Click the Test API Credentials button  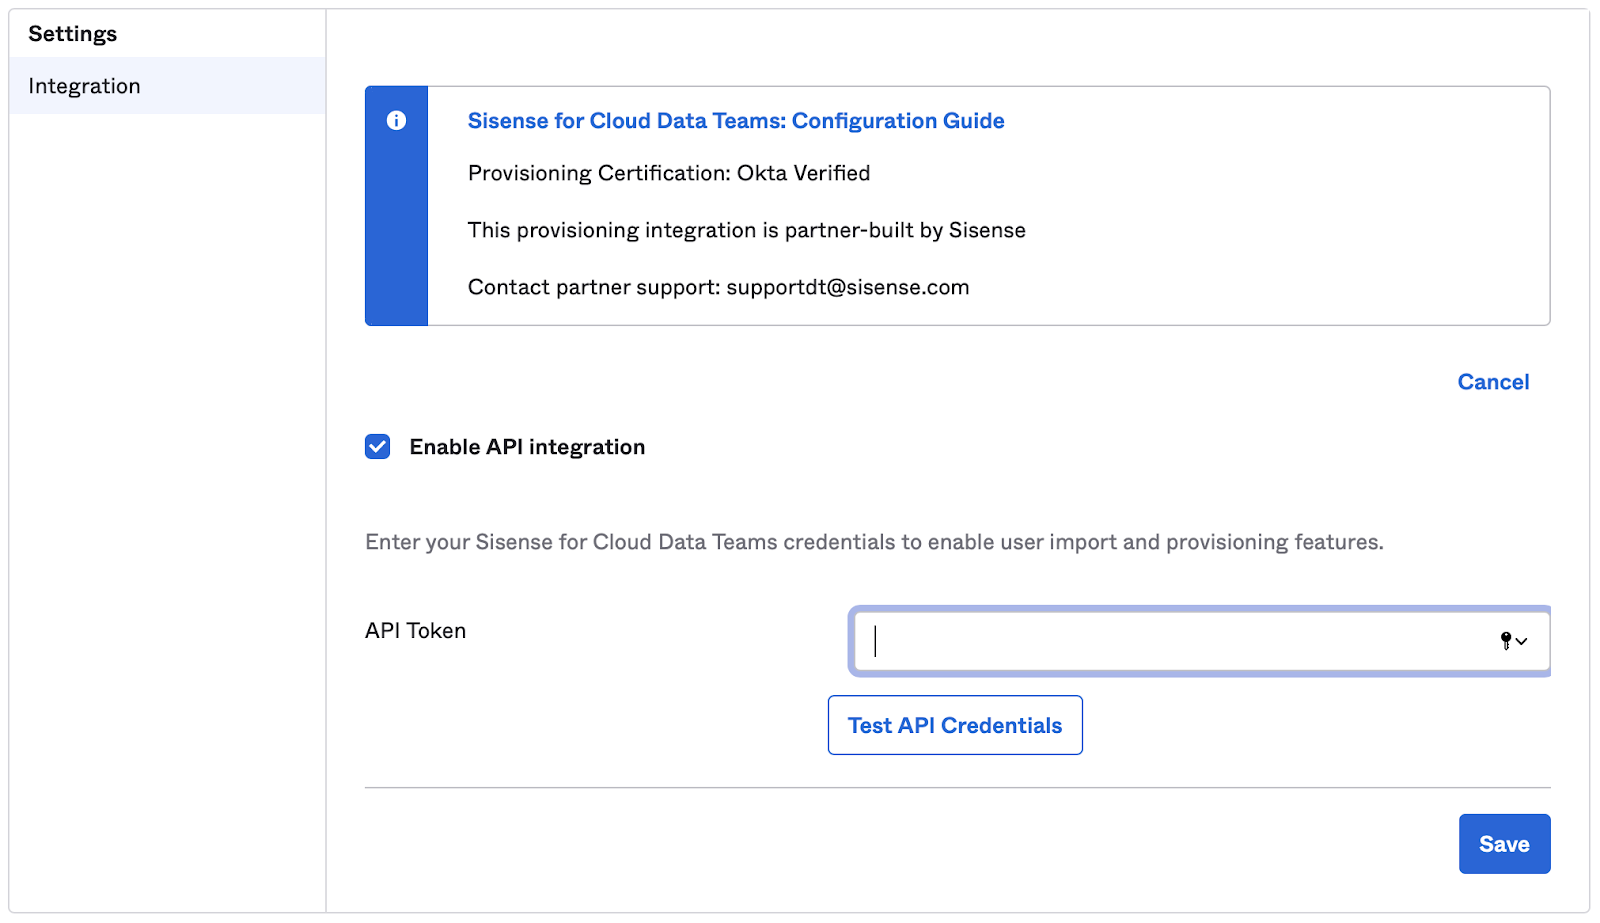[955, 725]
